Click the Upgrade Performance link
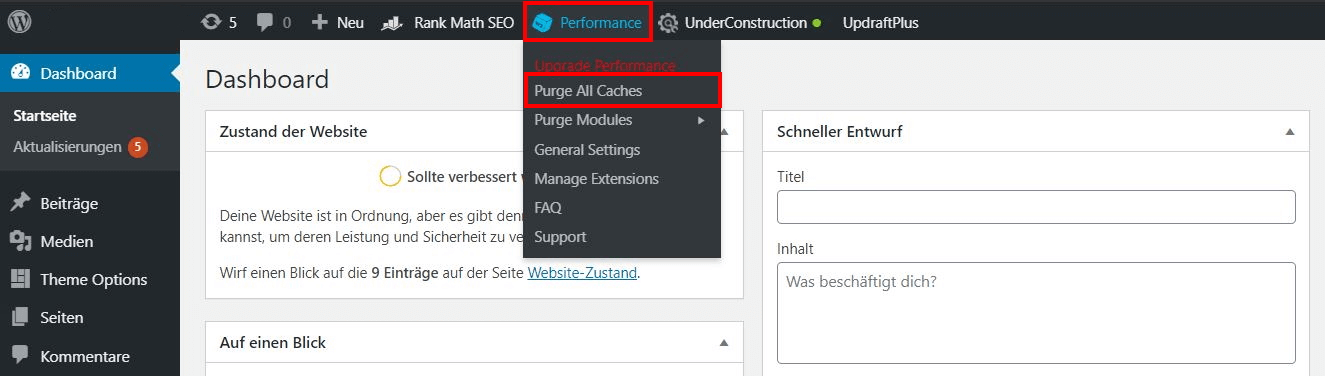 [605, 65]
